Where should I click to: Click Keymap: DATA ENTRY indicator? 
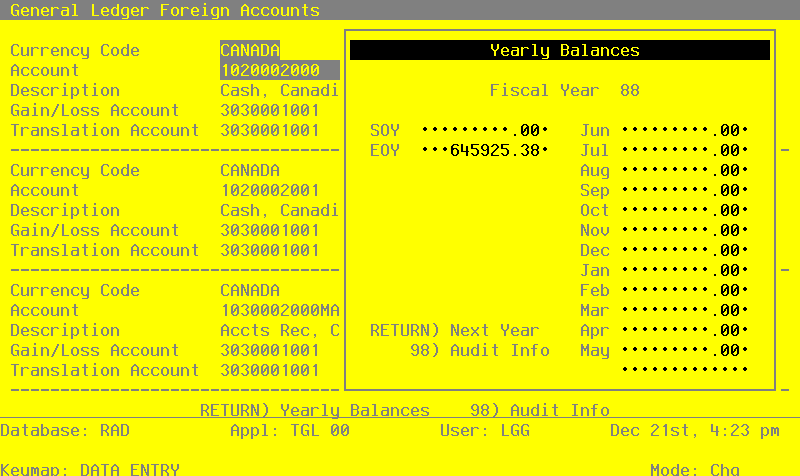tap(90, 468)
